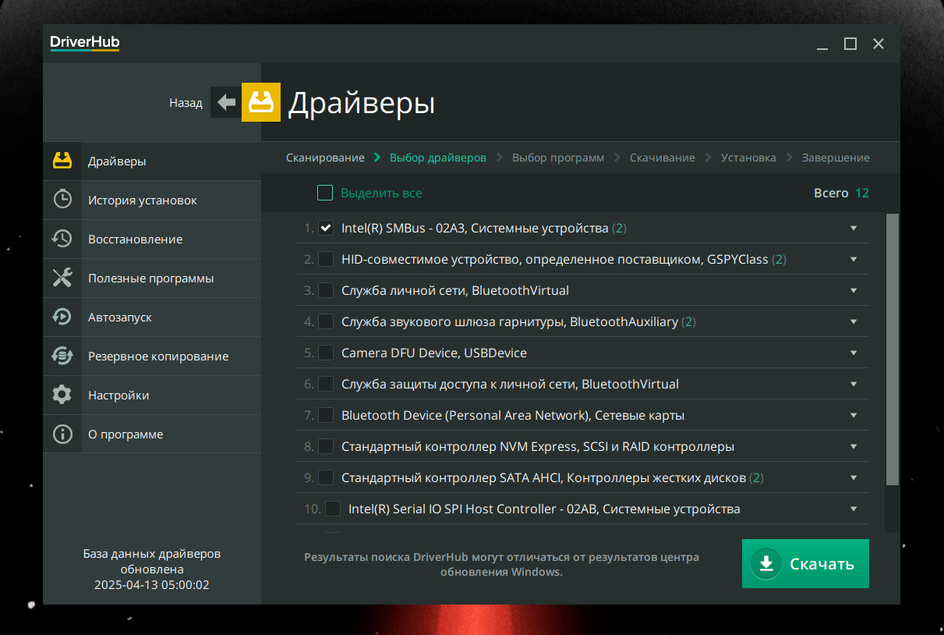
Task: Check Intel(R) Serial IO SPI Host Controller
Action: 333,509
